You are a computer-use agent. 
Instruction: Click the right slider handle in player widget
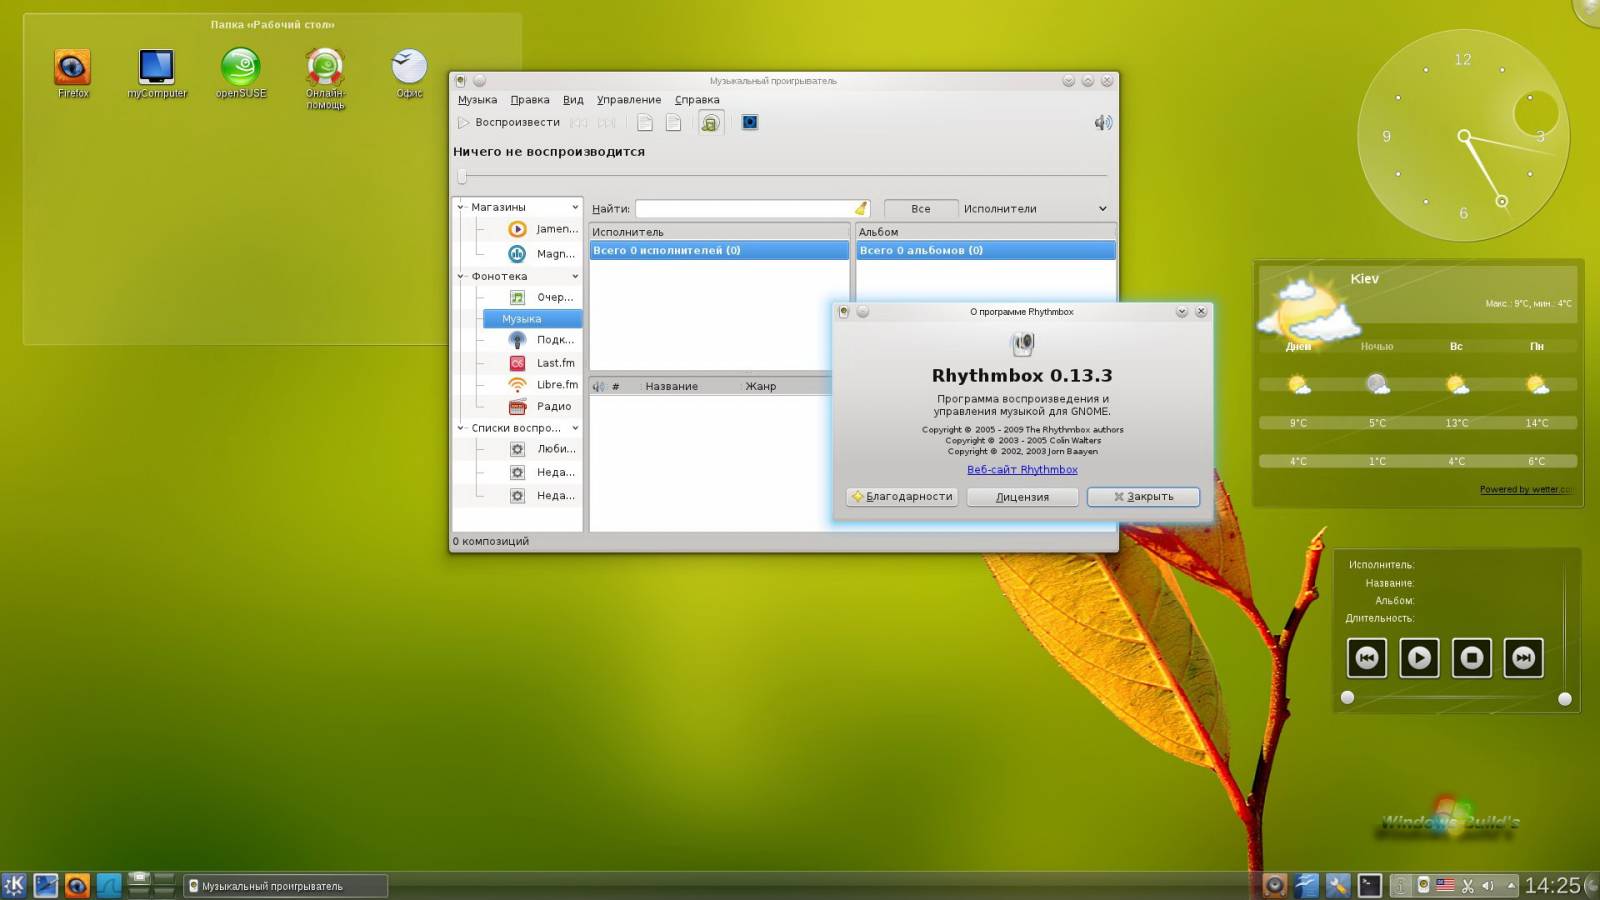point(1565,699)
